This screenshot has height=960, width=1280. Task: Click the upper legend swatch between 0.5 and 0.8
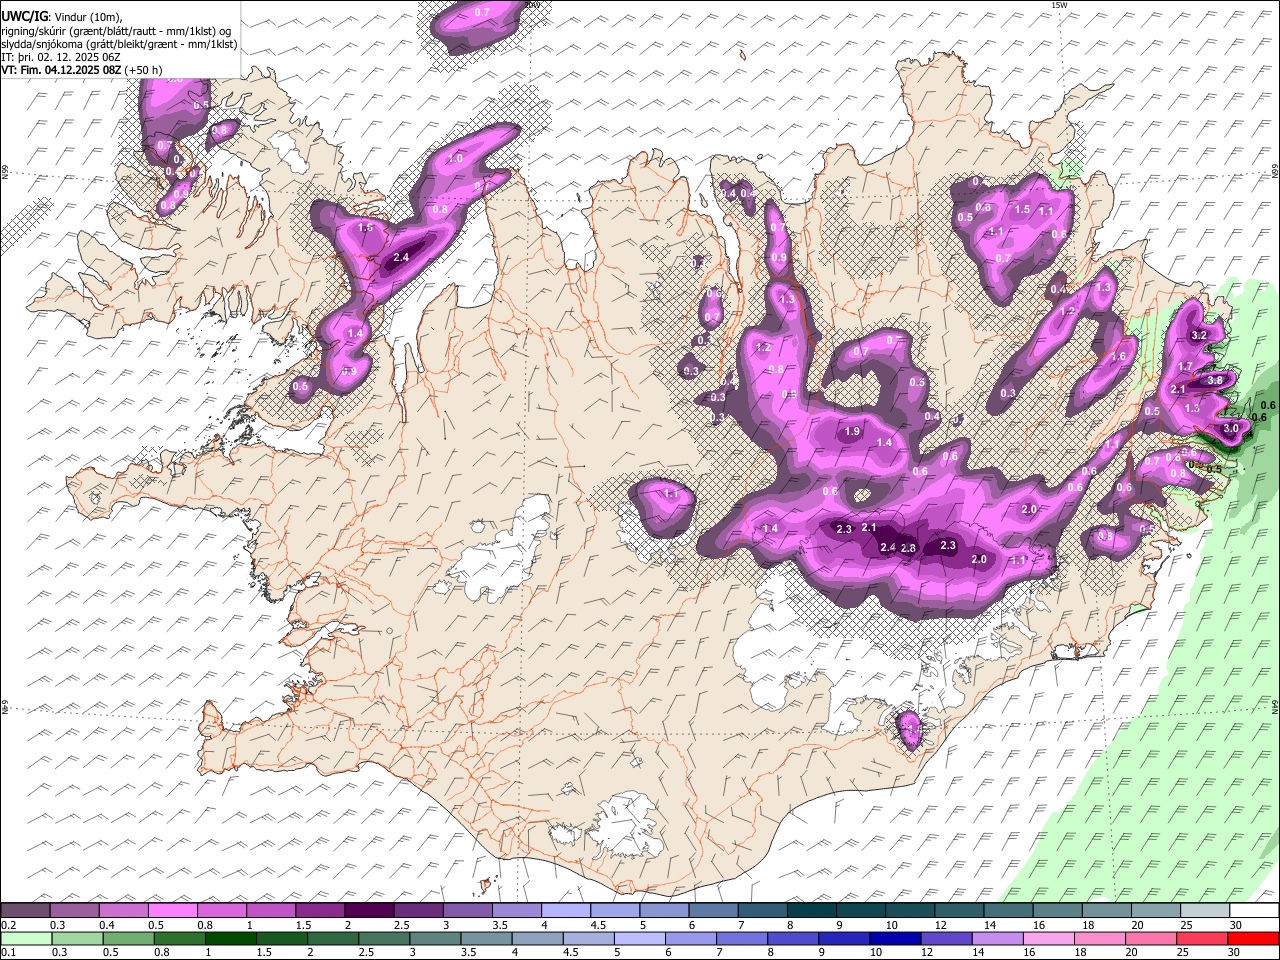point(173,911)
